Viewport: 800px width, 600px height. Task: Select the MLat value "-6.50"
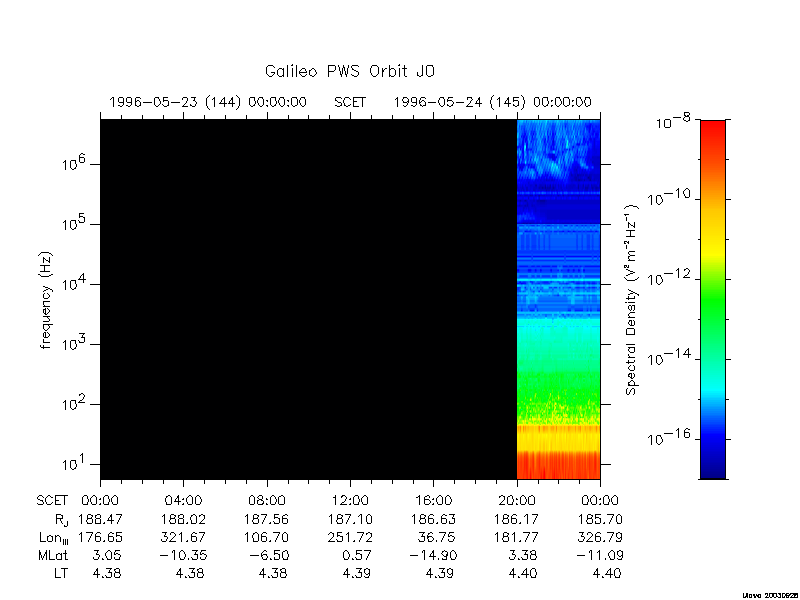point(267,555)
